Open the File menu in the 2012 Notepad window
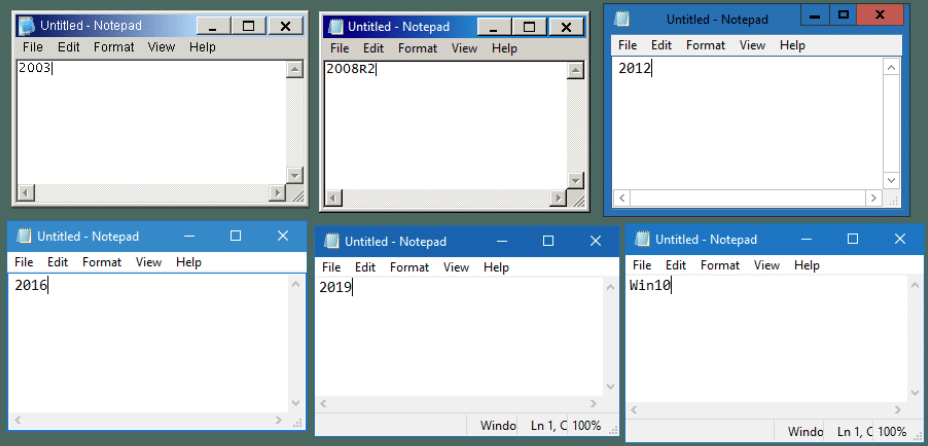This screenshot has height=446, width=928. click(x=627, y=45)
